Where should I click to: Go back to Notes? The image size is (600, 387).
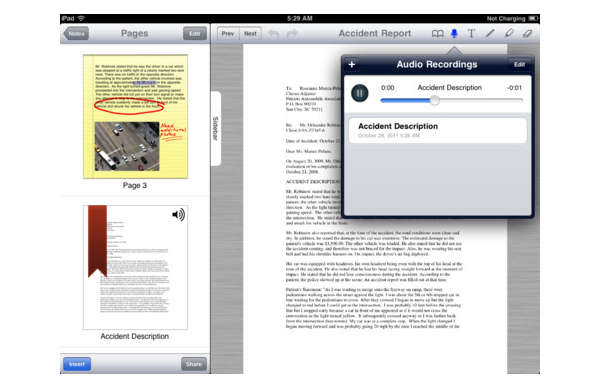click(76, 34)
